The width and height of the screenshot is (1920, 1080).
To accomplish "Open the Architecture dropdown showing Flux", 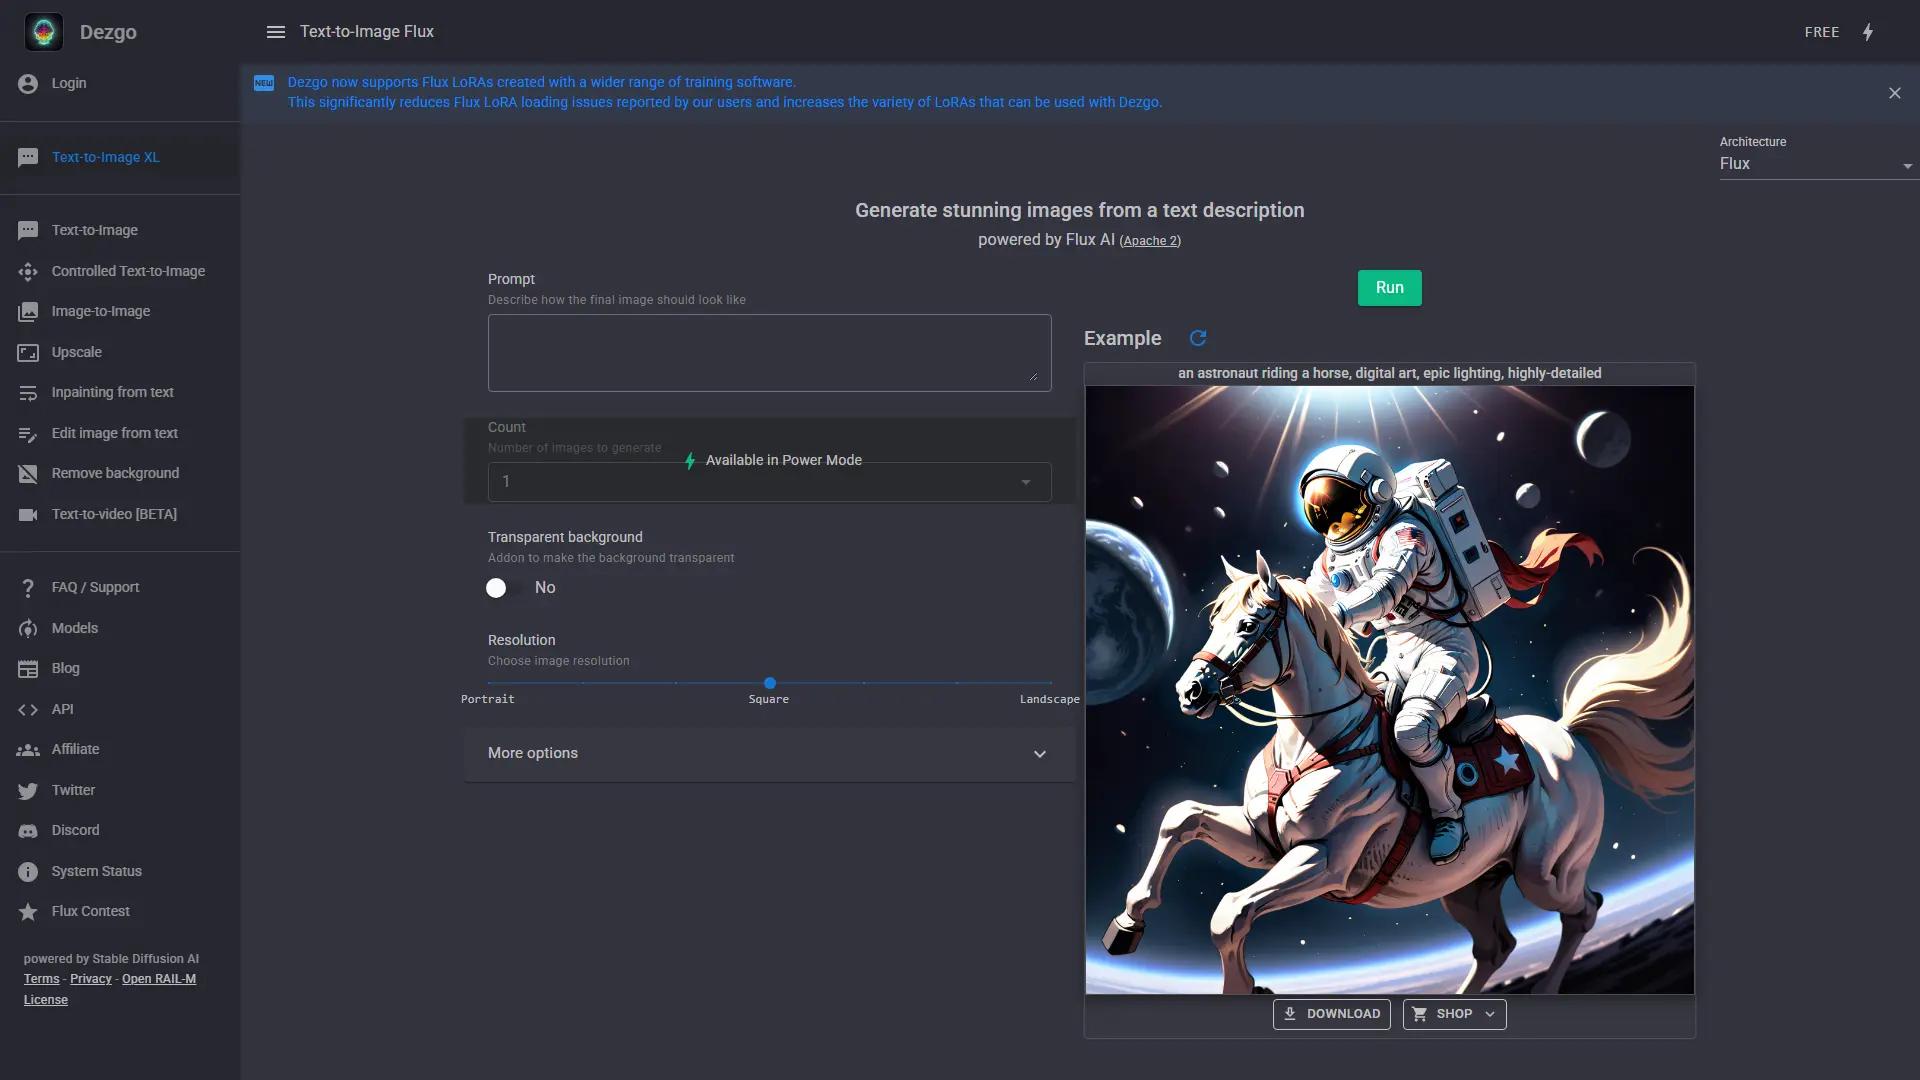I will (1815, 164).
